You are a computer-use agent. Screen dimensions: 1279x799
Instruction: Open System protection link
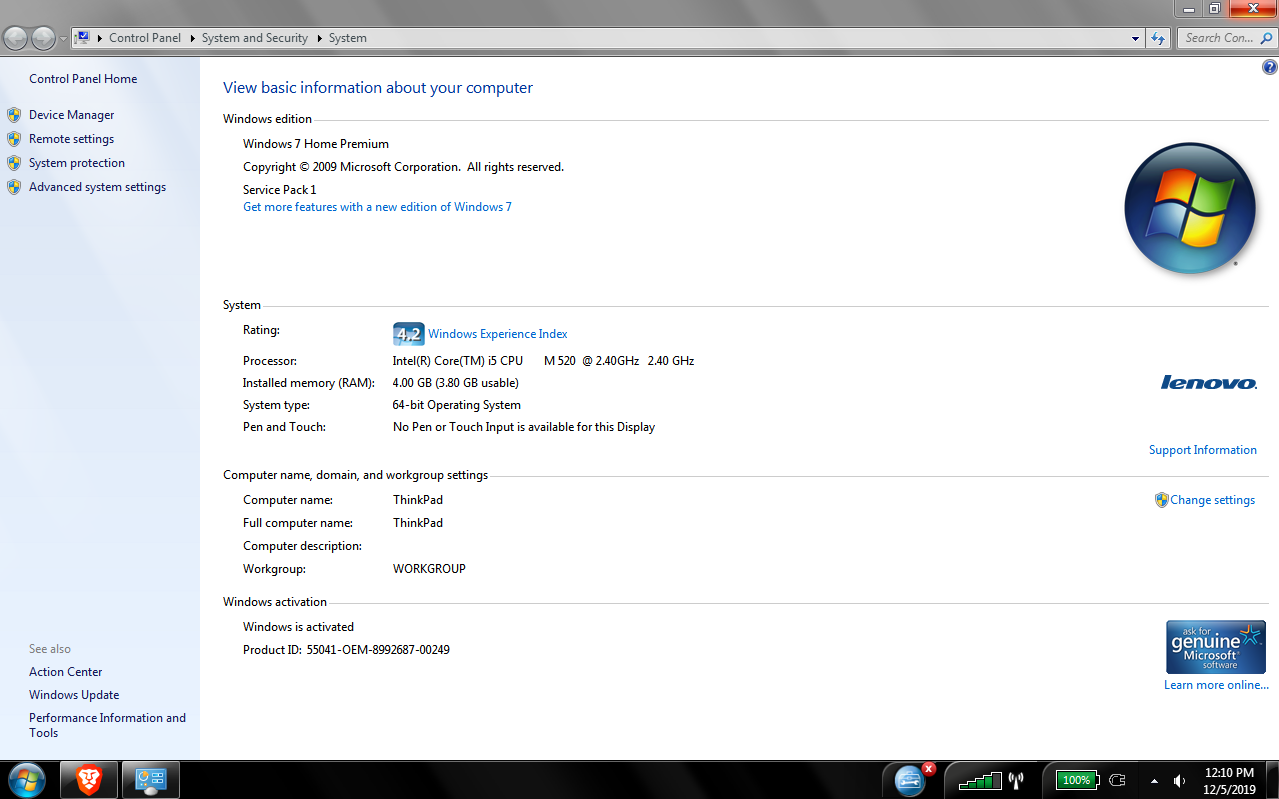coord(77,163)
